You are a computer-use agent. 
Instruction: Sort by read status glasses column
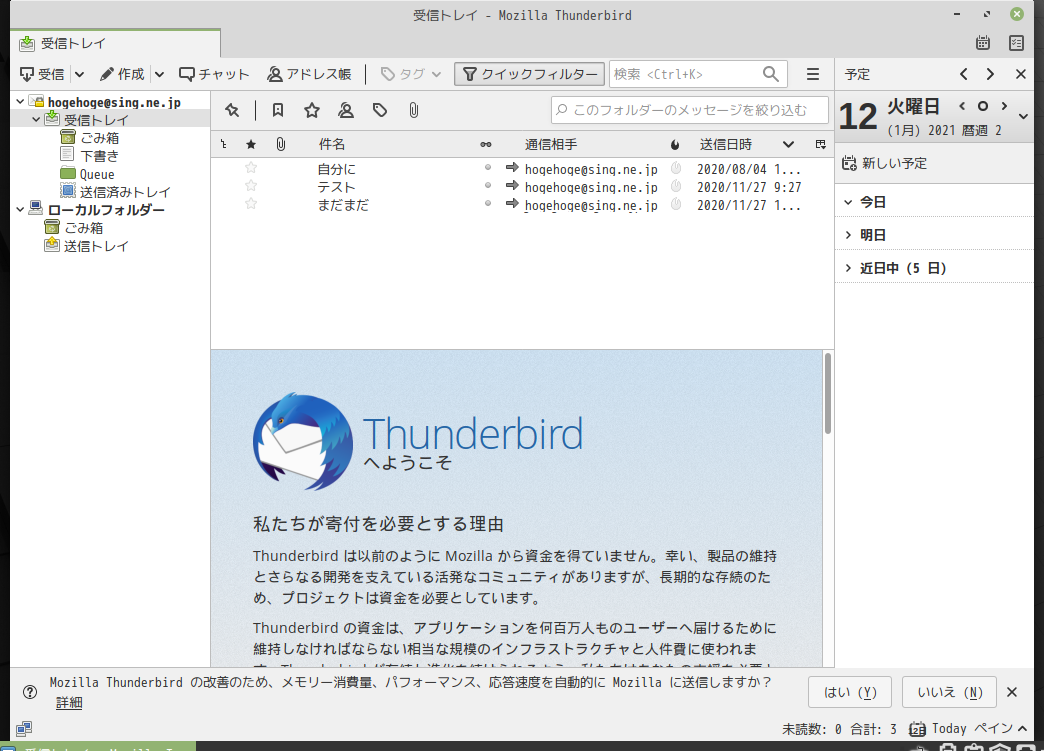click(486, 144)
